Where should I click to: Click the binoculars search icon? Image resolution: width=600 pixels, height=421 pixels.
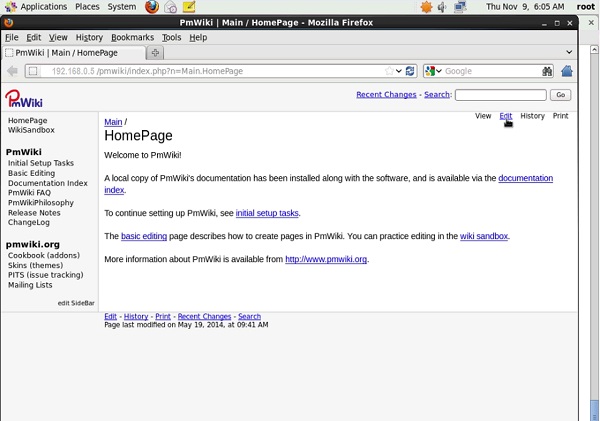click(x=547, y=71)
